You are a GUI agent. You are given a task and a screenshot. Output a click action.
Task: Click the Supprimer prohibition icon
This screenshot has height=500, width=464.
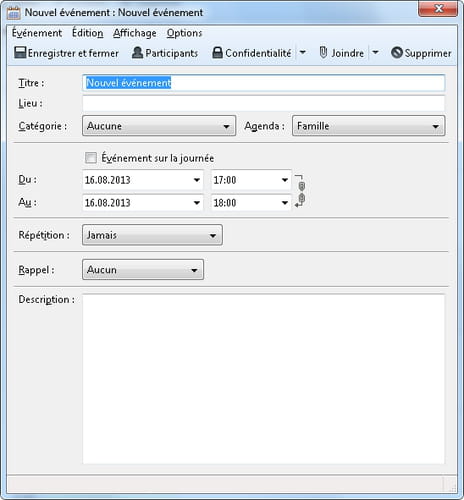(x=397, y=52)
